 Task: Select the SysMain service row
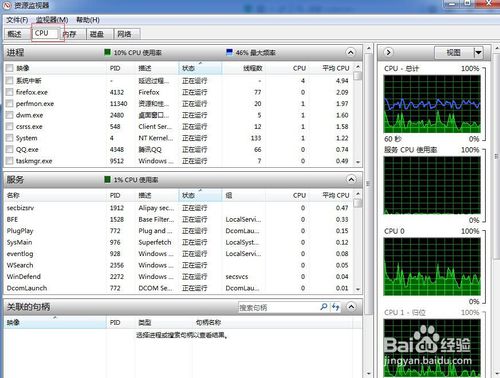(x=178, y=242)
